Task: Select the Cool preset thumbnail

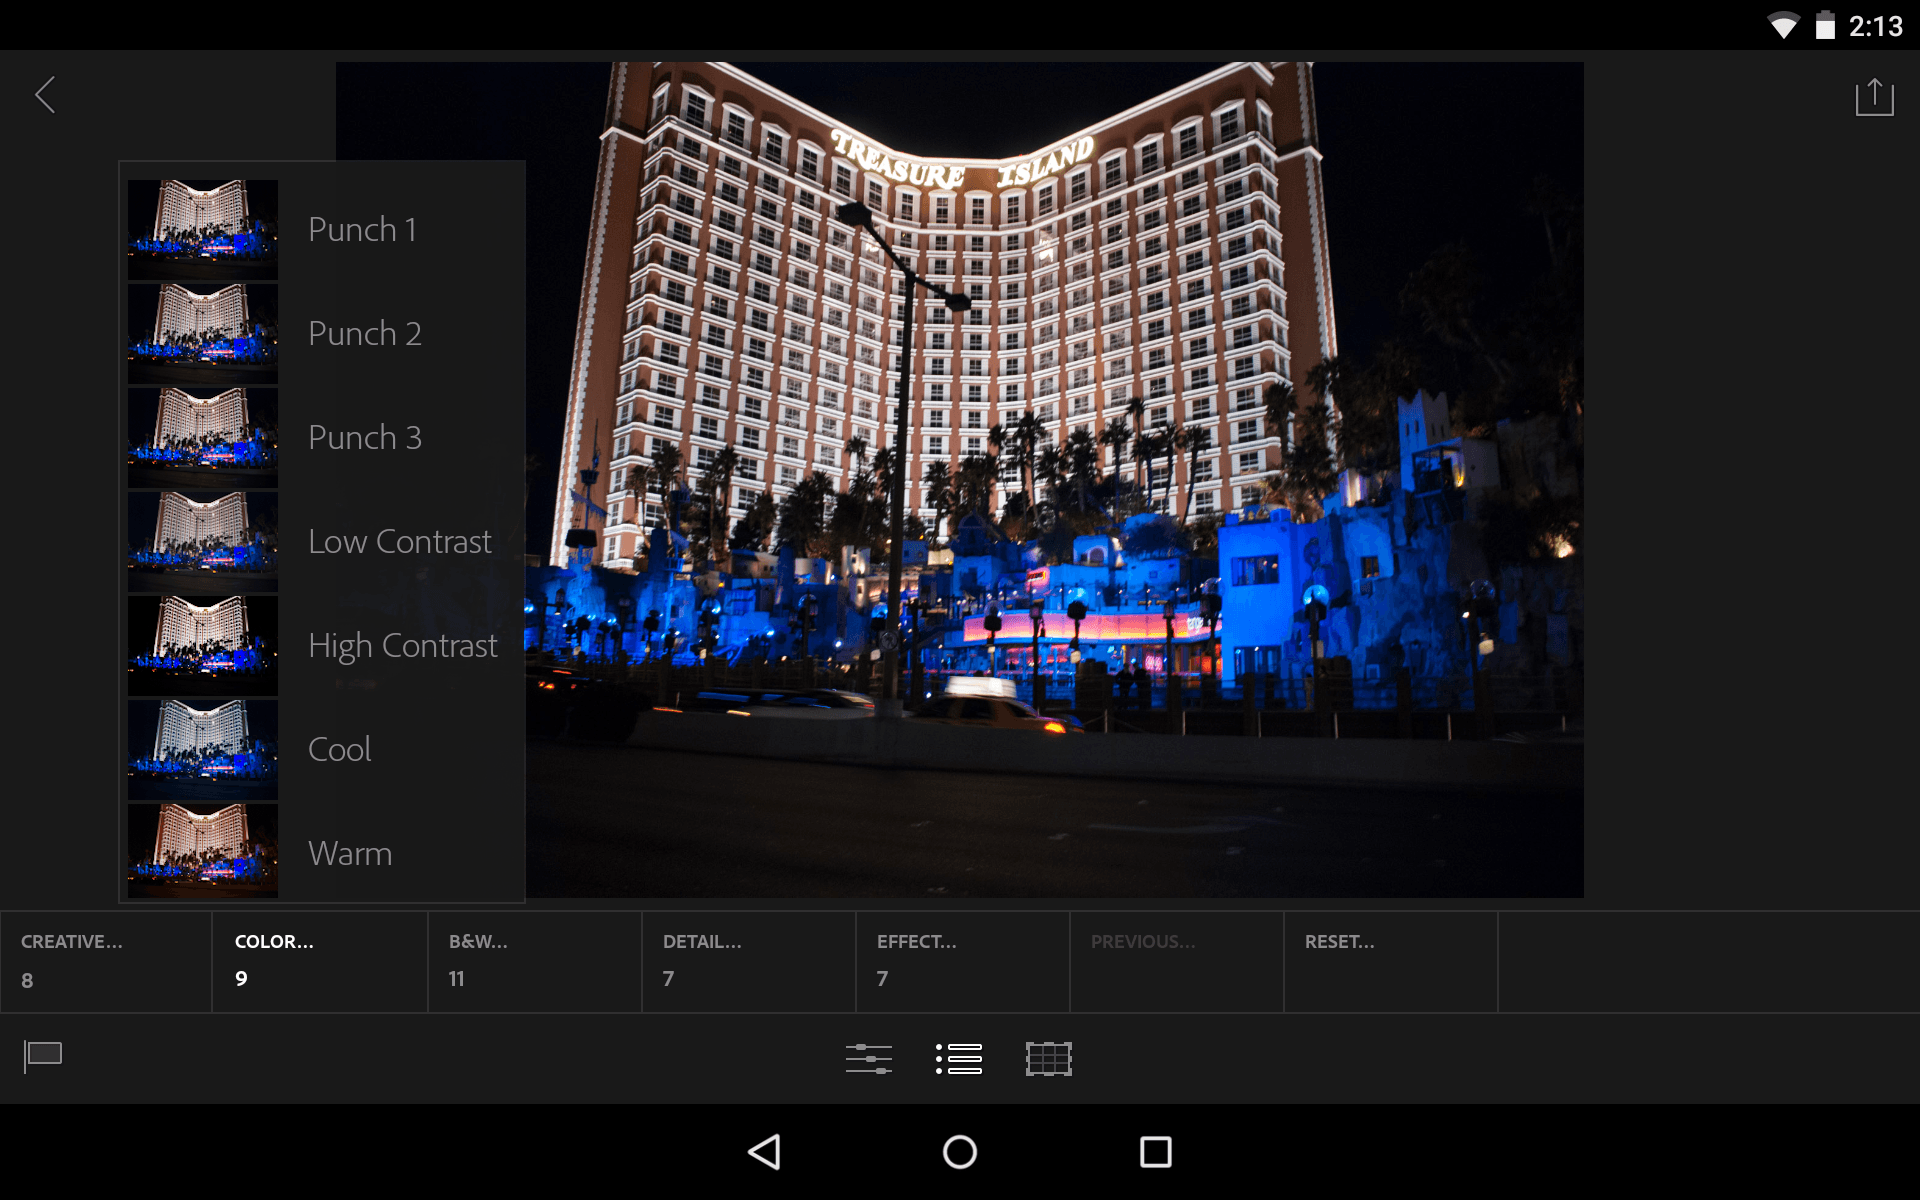Action: 203,750
